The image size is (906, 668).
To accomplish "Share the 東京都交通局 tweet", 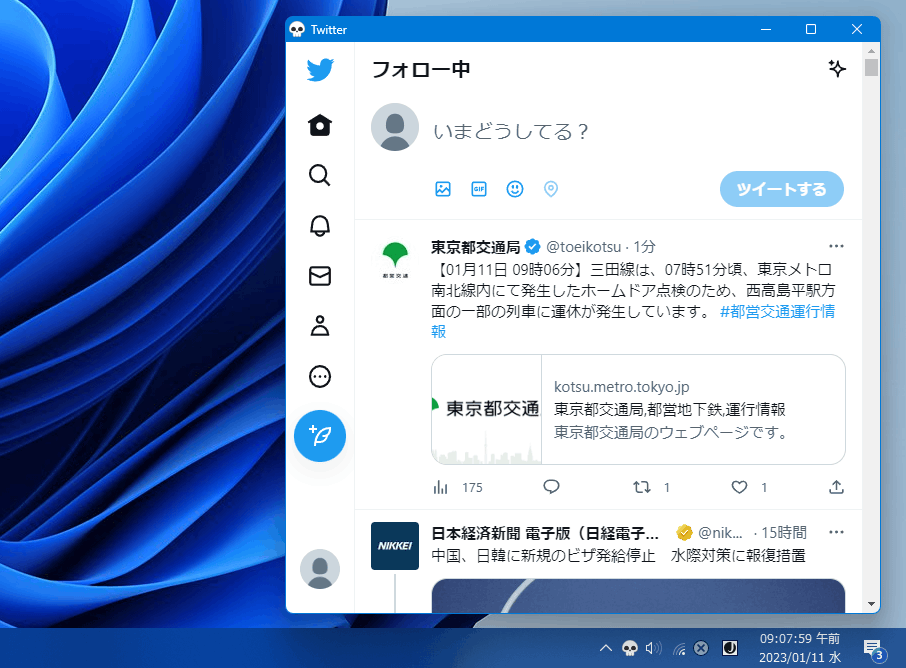I will tap(836, 487).
